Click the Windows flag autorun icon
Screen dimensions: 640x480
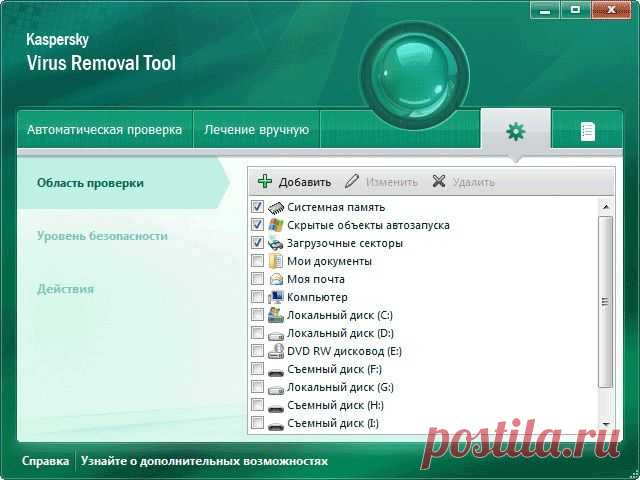(276, 225)
